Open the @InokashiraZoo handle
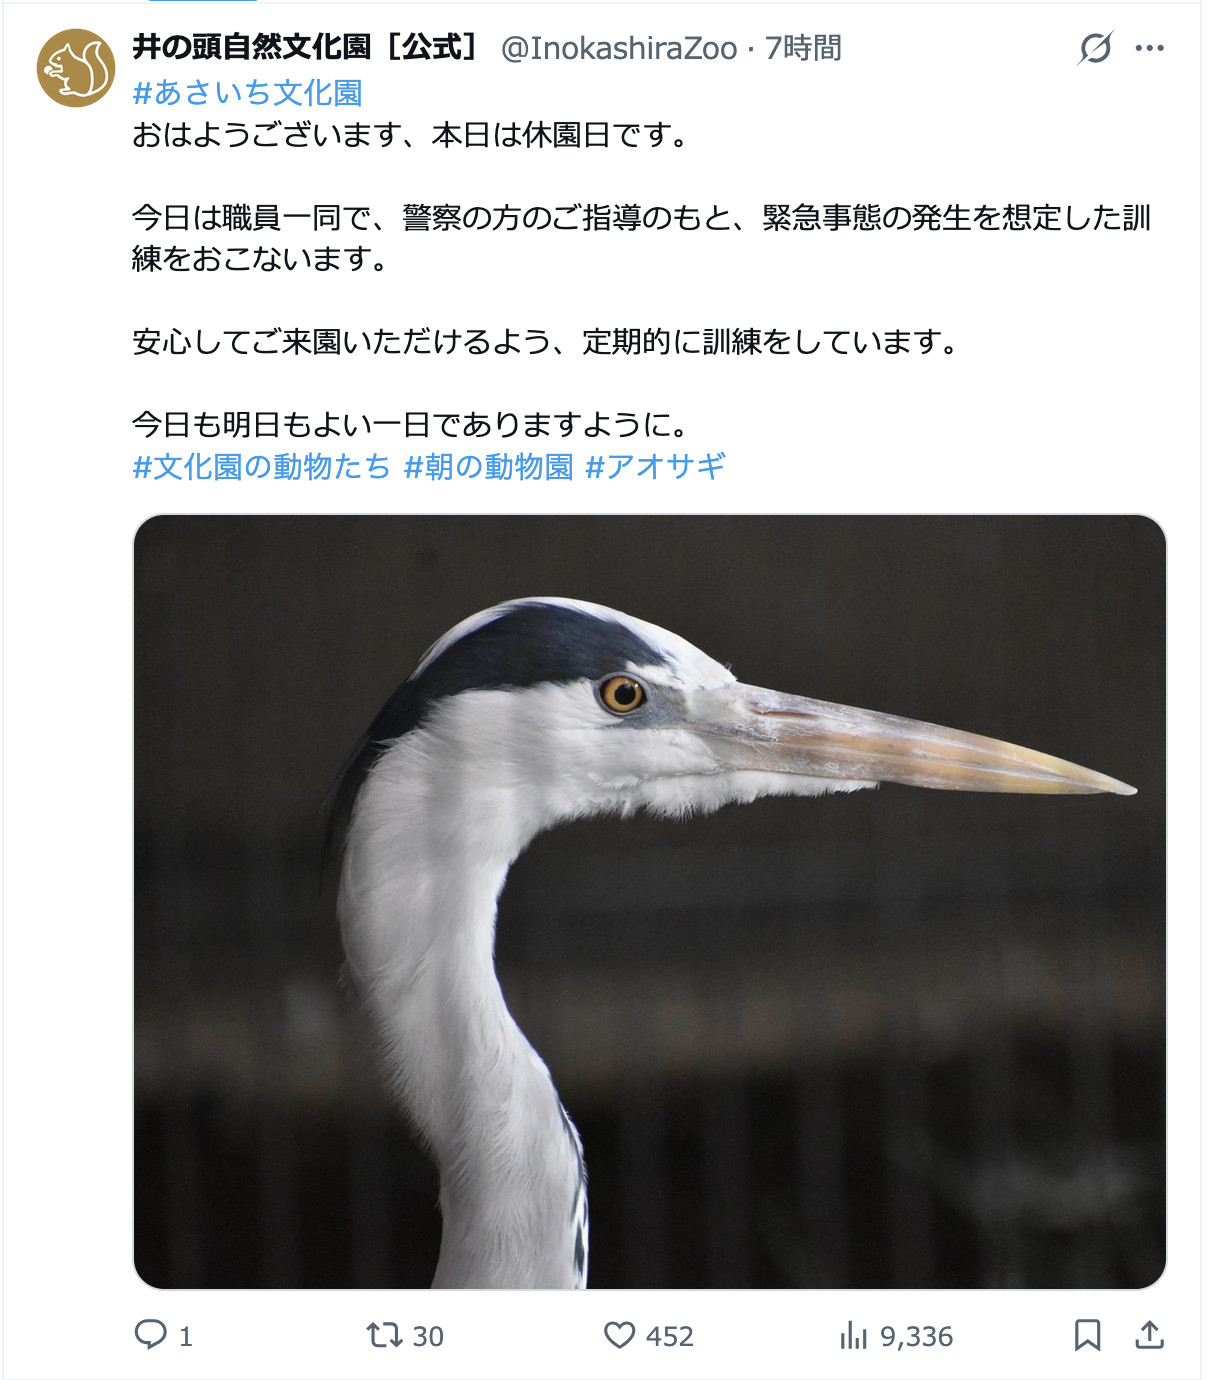 point(619,48)
